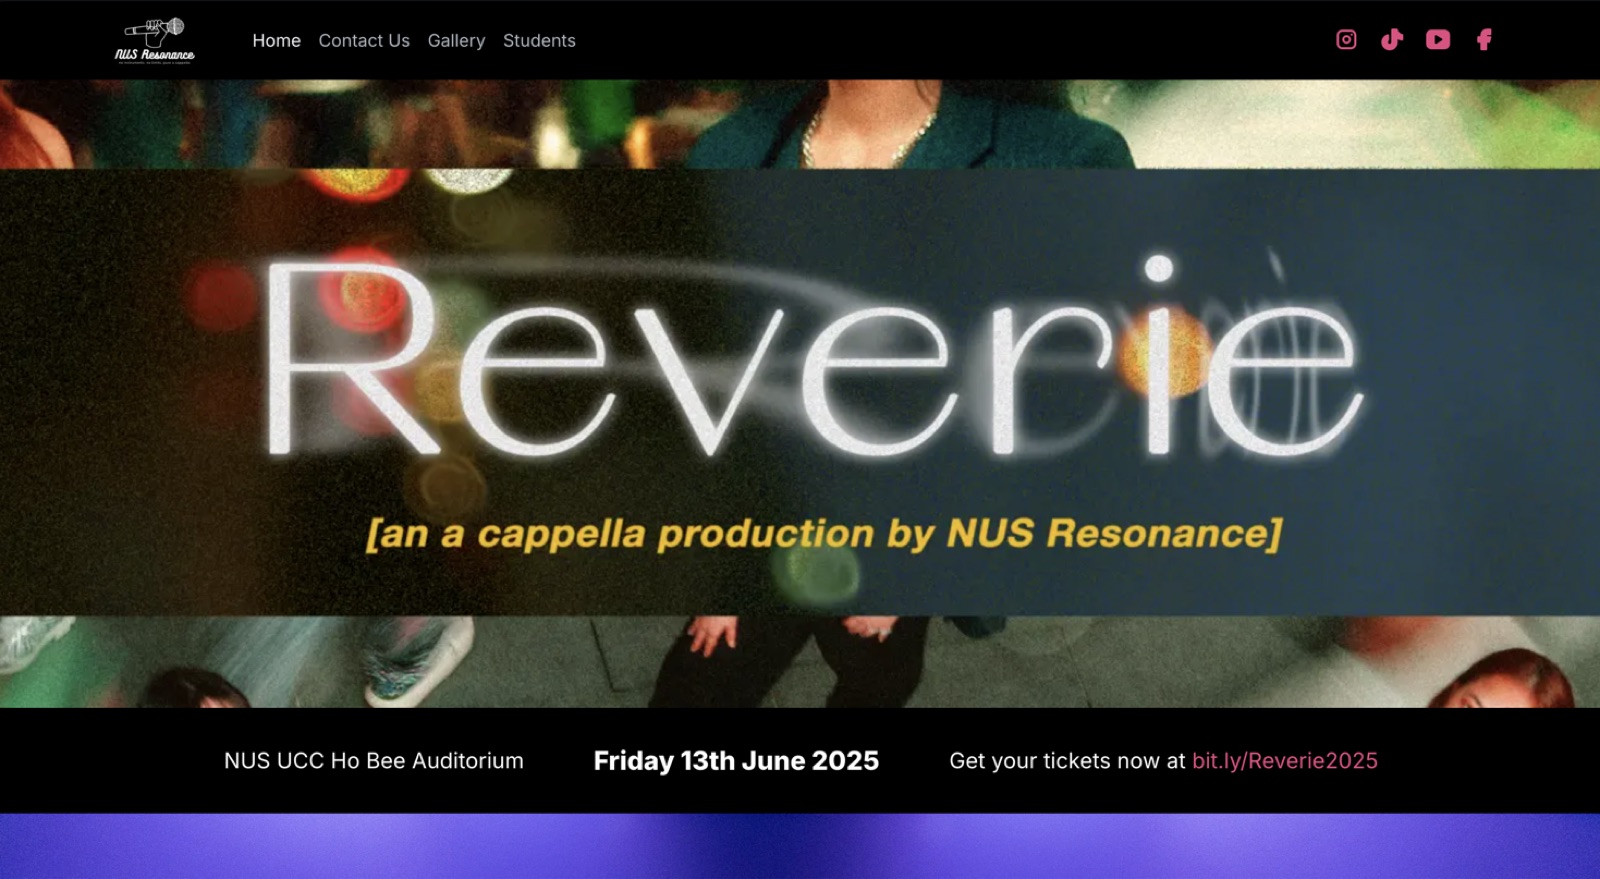Open the TikTok social icon
Screen dimensions: 1600x879
1392,40
